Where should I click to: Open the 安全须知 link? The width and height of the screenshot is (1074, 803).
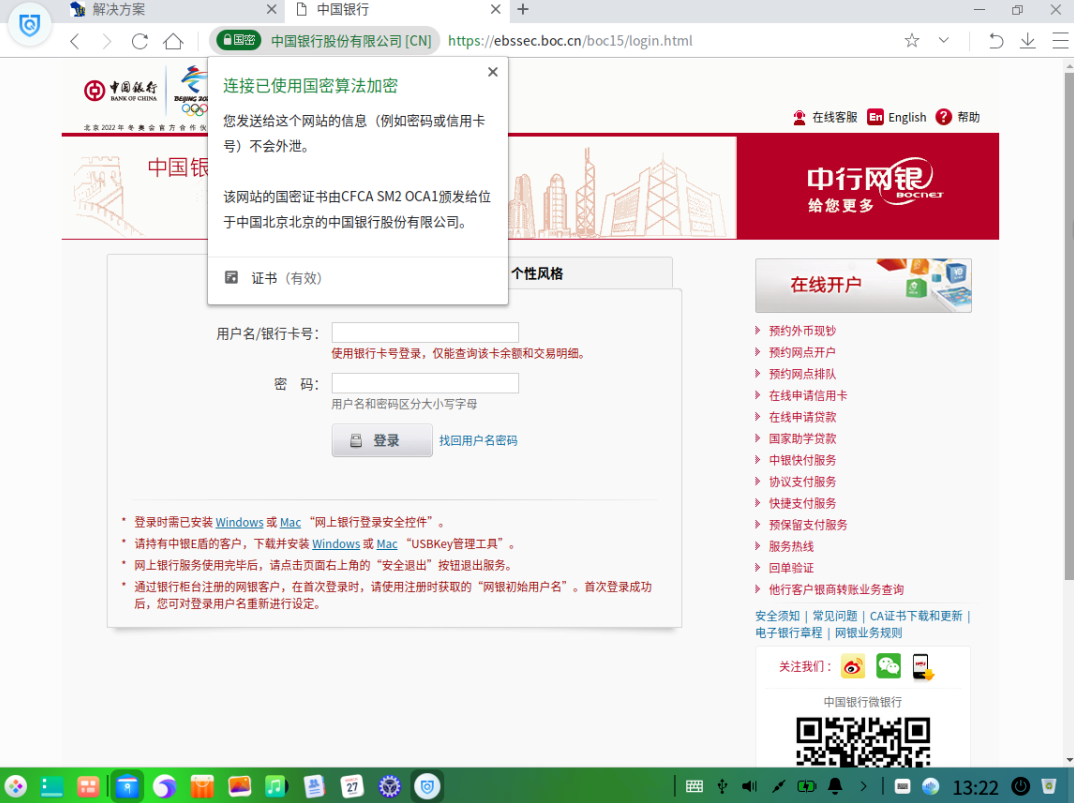(x=777, y=616)
